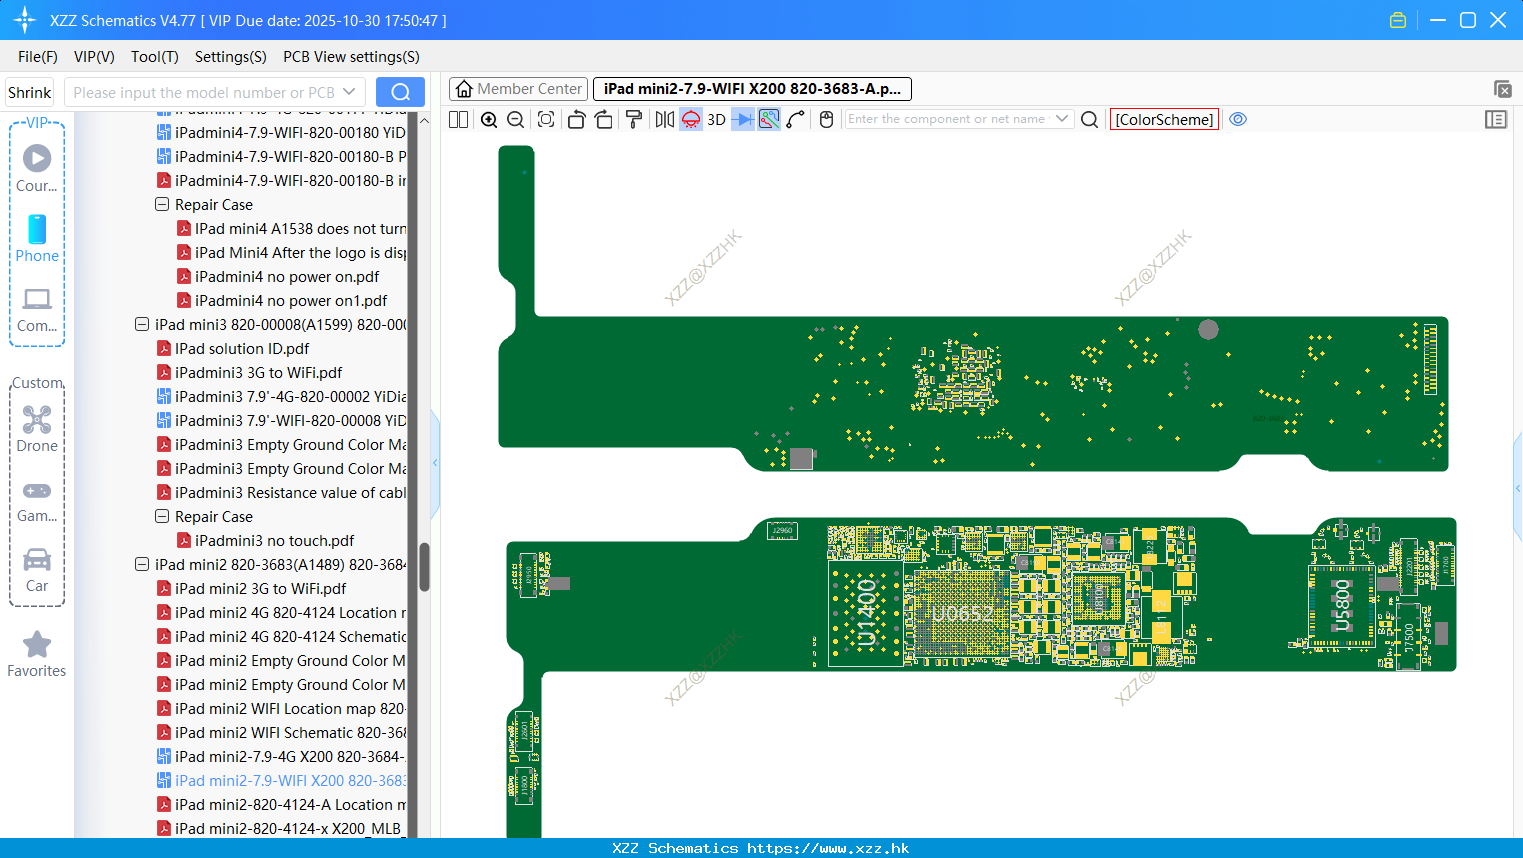Collapse iPad mini2 820-3683(A1489) node
Viewport: 1523px width, 858px height.
pyautogui.click(x=142, y=564)
